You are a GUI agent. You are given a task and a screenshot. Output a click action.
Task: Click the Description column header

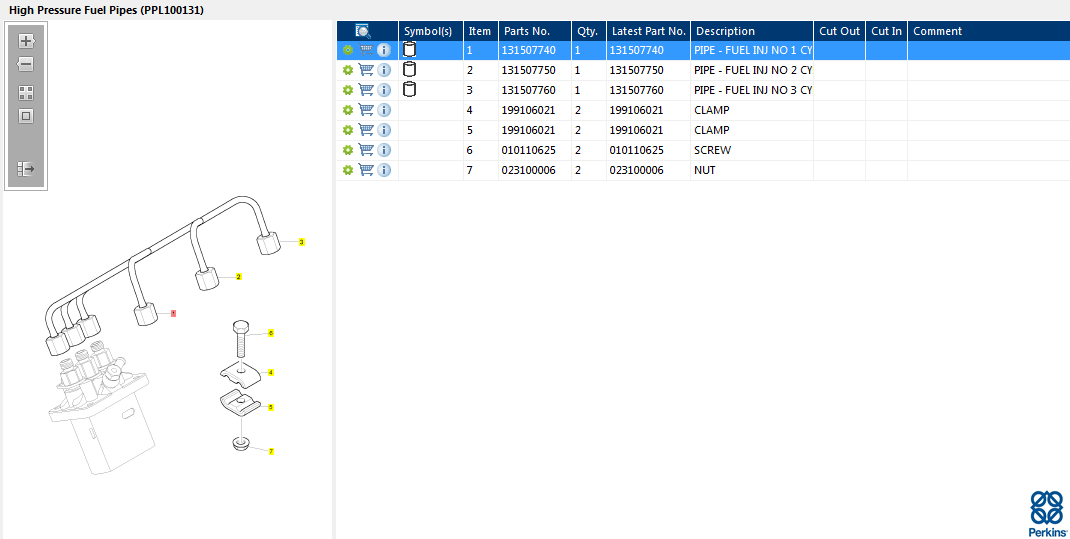pyautogui.click(x=725, y=31)
